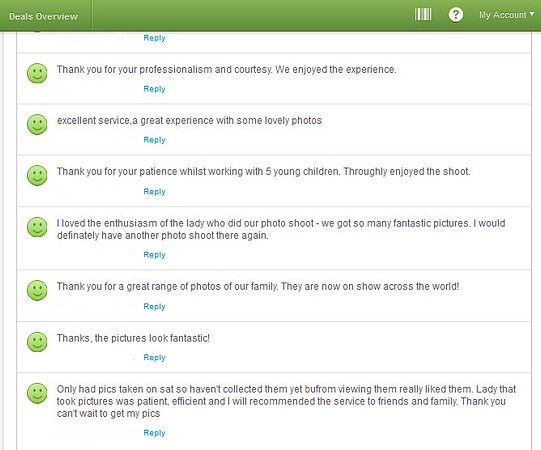Select text 'definately have another photo shoot there again.'
541x450 pixels.
[x=163, y=236]
